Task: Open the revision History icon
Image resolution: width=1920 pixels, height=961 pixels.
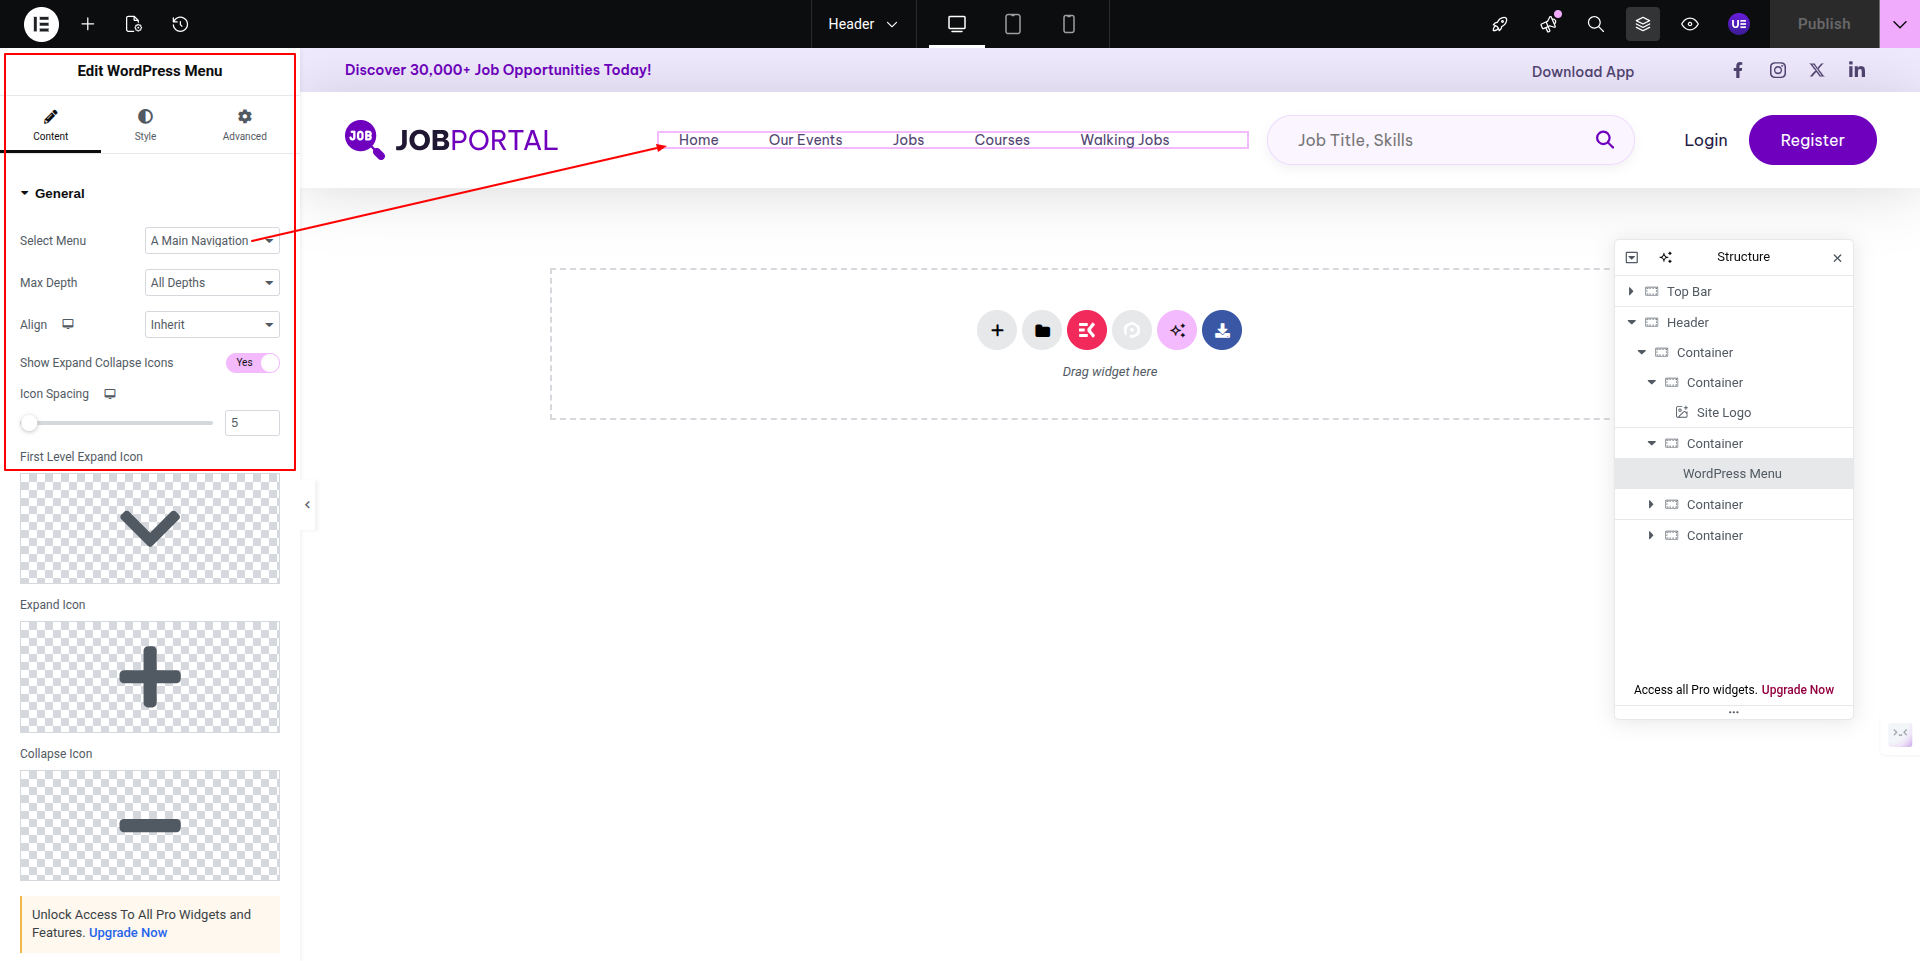Action: 180,24
